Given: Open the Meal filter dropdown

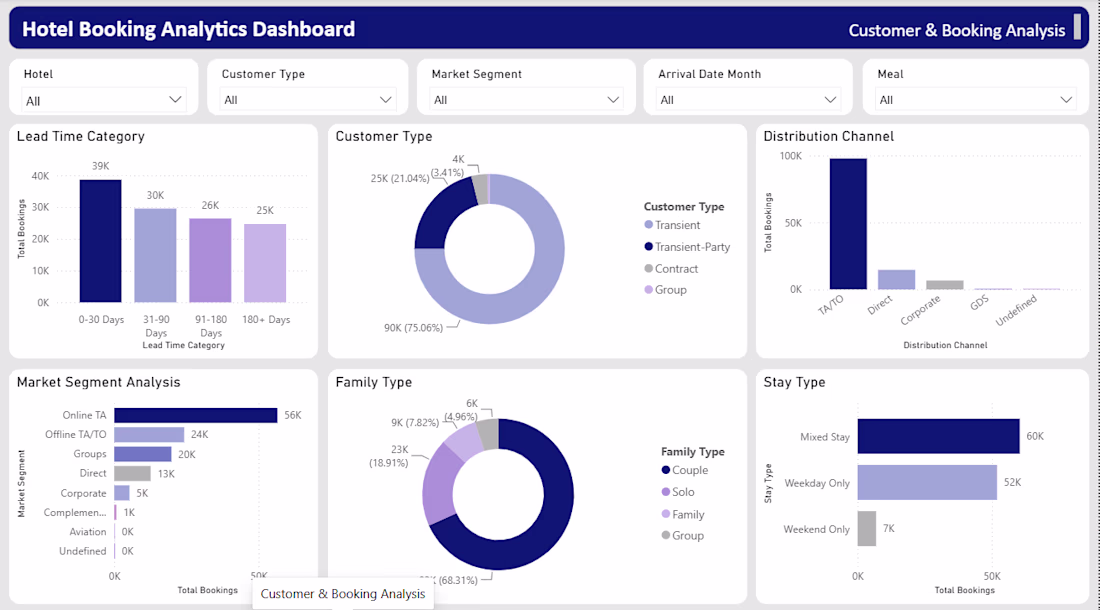Looking at the screenshot, I should [976, 100].
